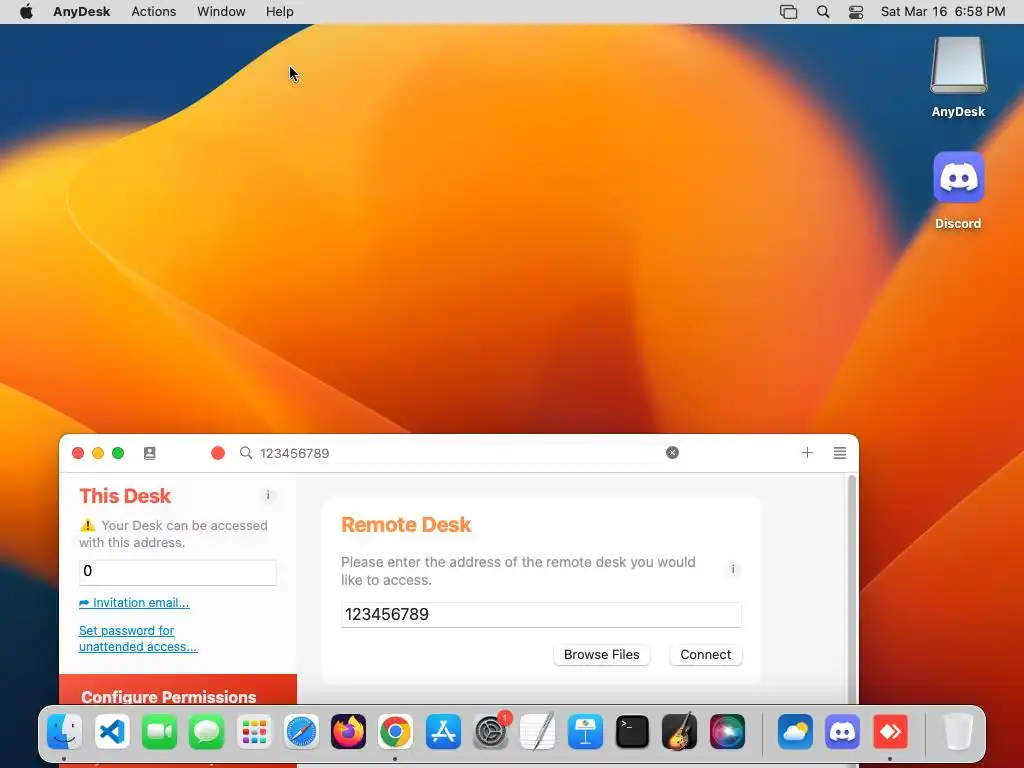
Task: Open the Help menu
Action: coord(280,12)
